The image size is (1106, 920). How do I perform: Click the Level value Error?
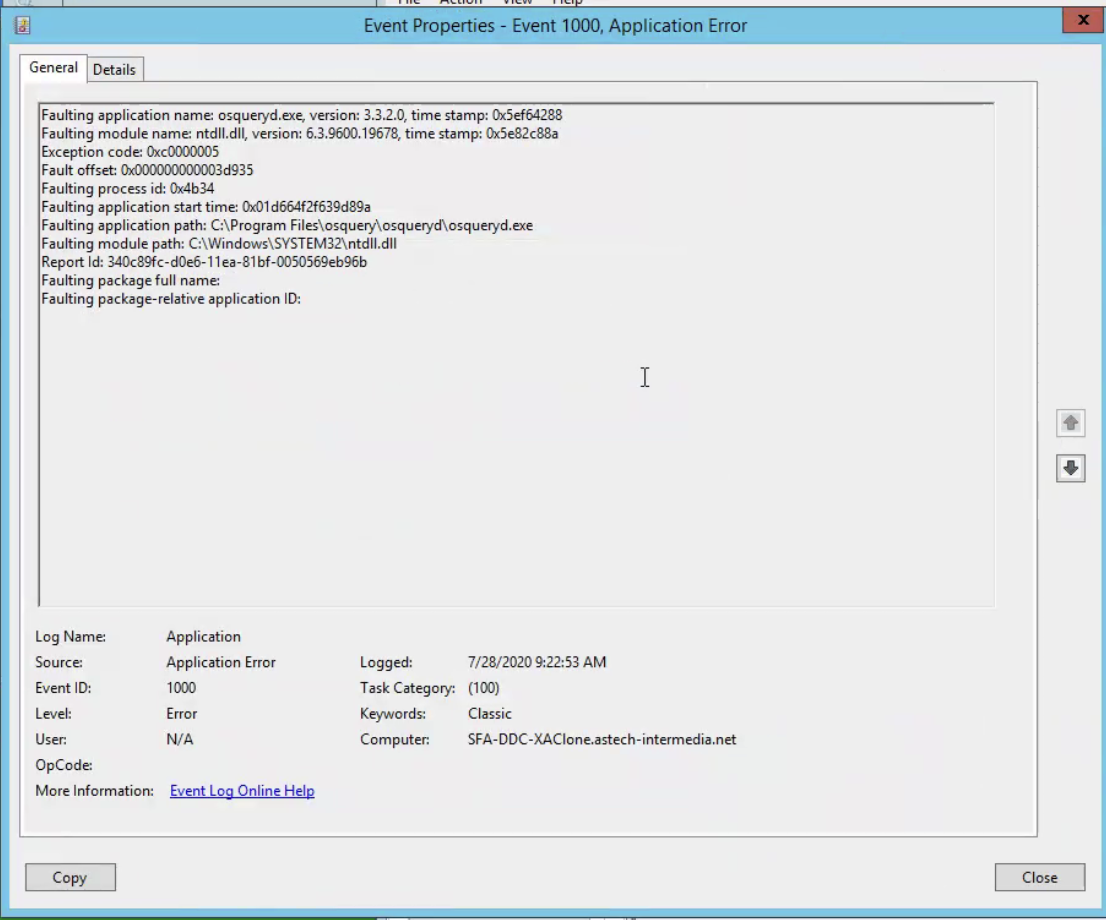pyautogui.click(x=181, y=713)
